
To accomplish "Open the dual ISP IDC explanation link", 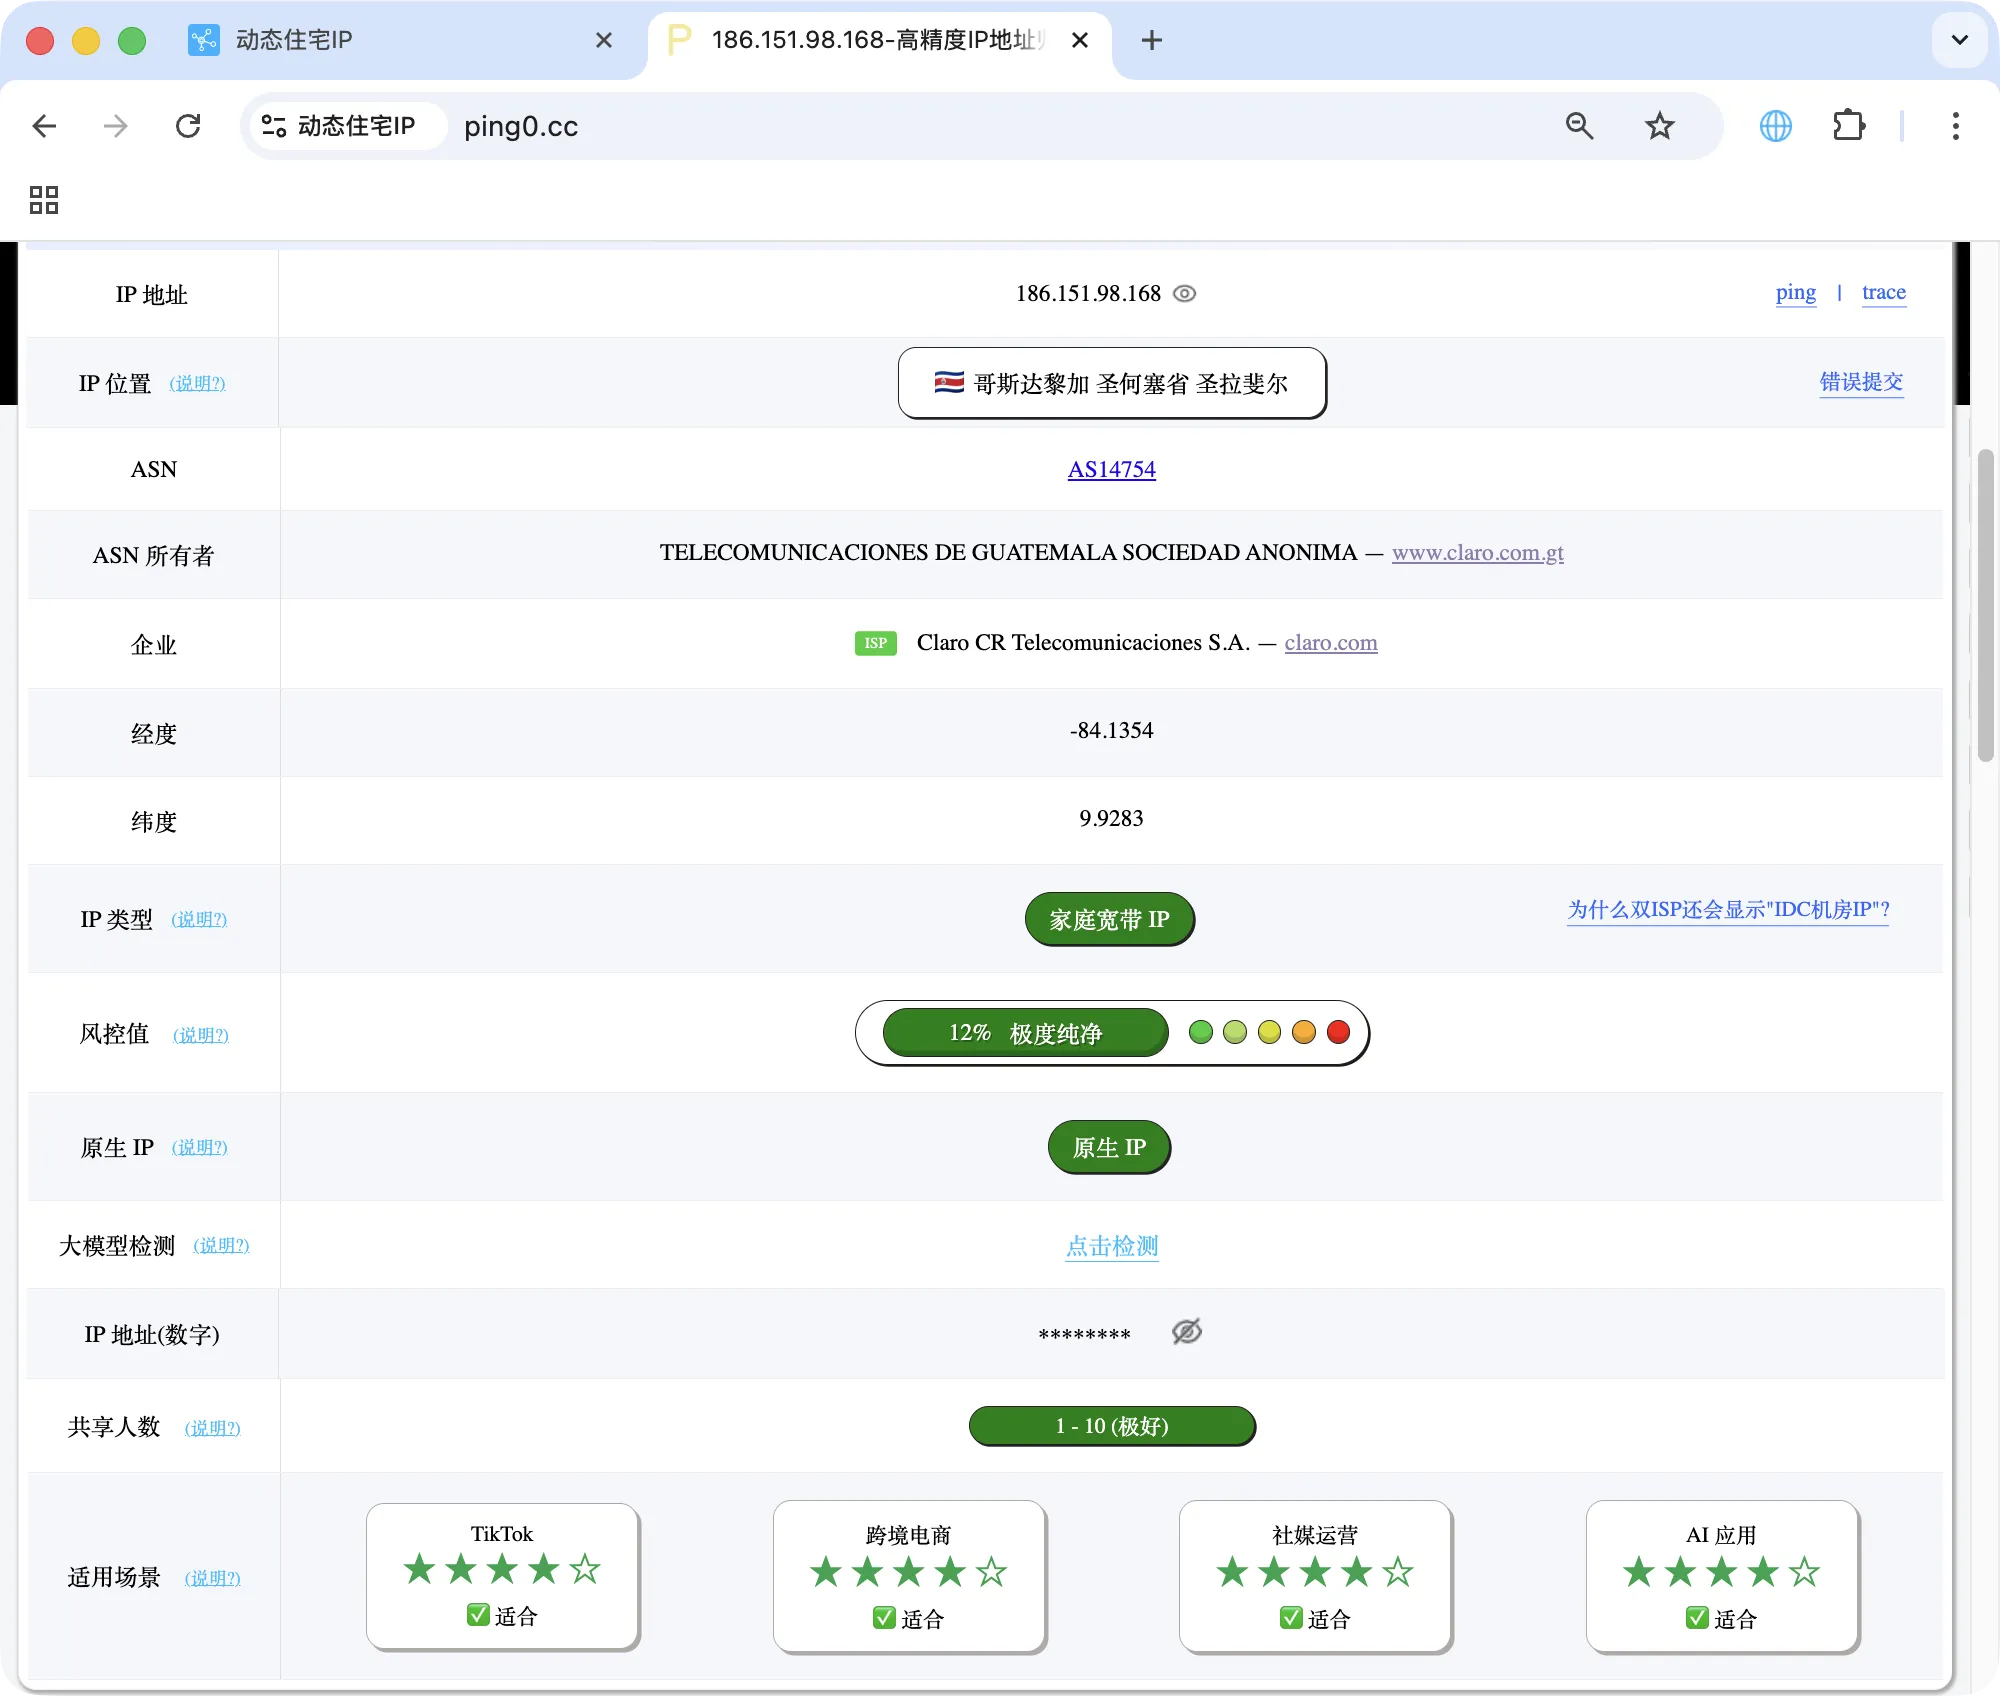I will (x=1728, y=909).
